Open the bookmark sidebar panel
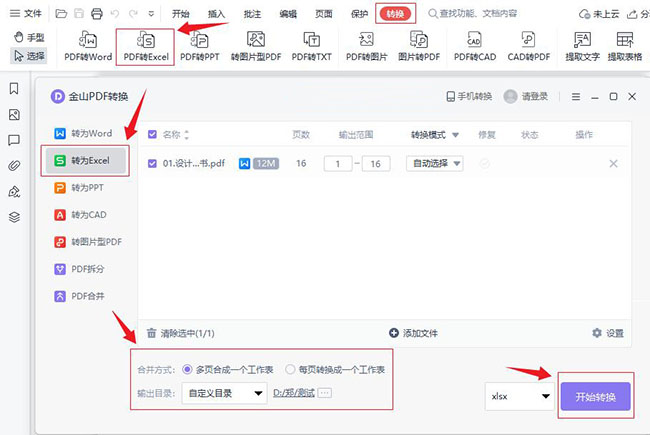 coord(14,88)
